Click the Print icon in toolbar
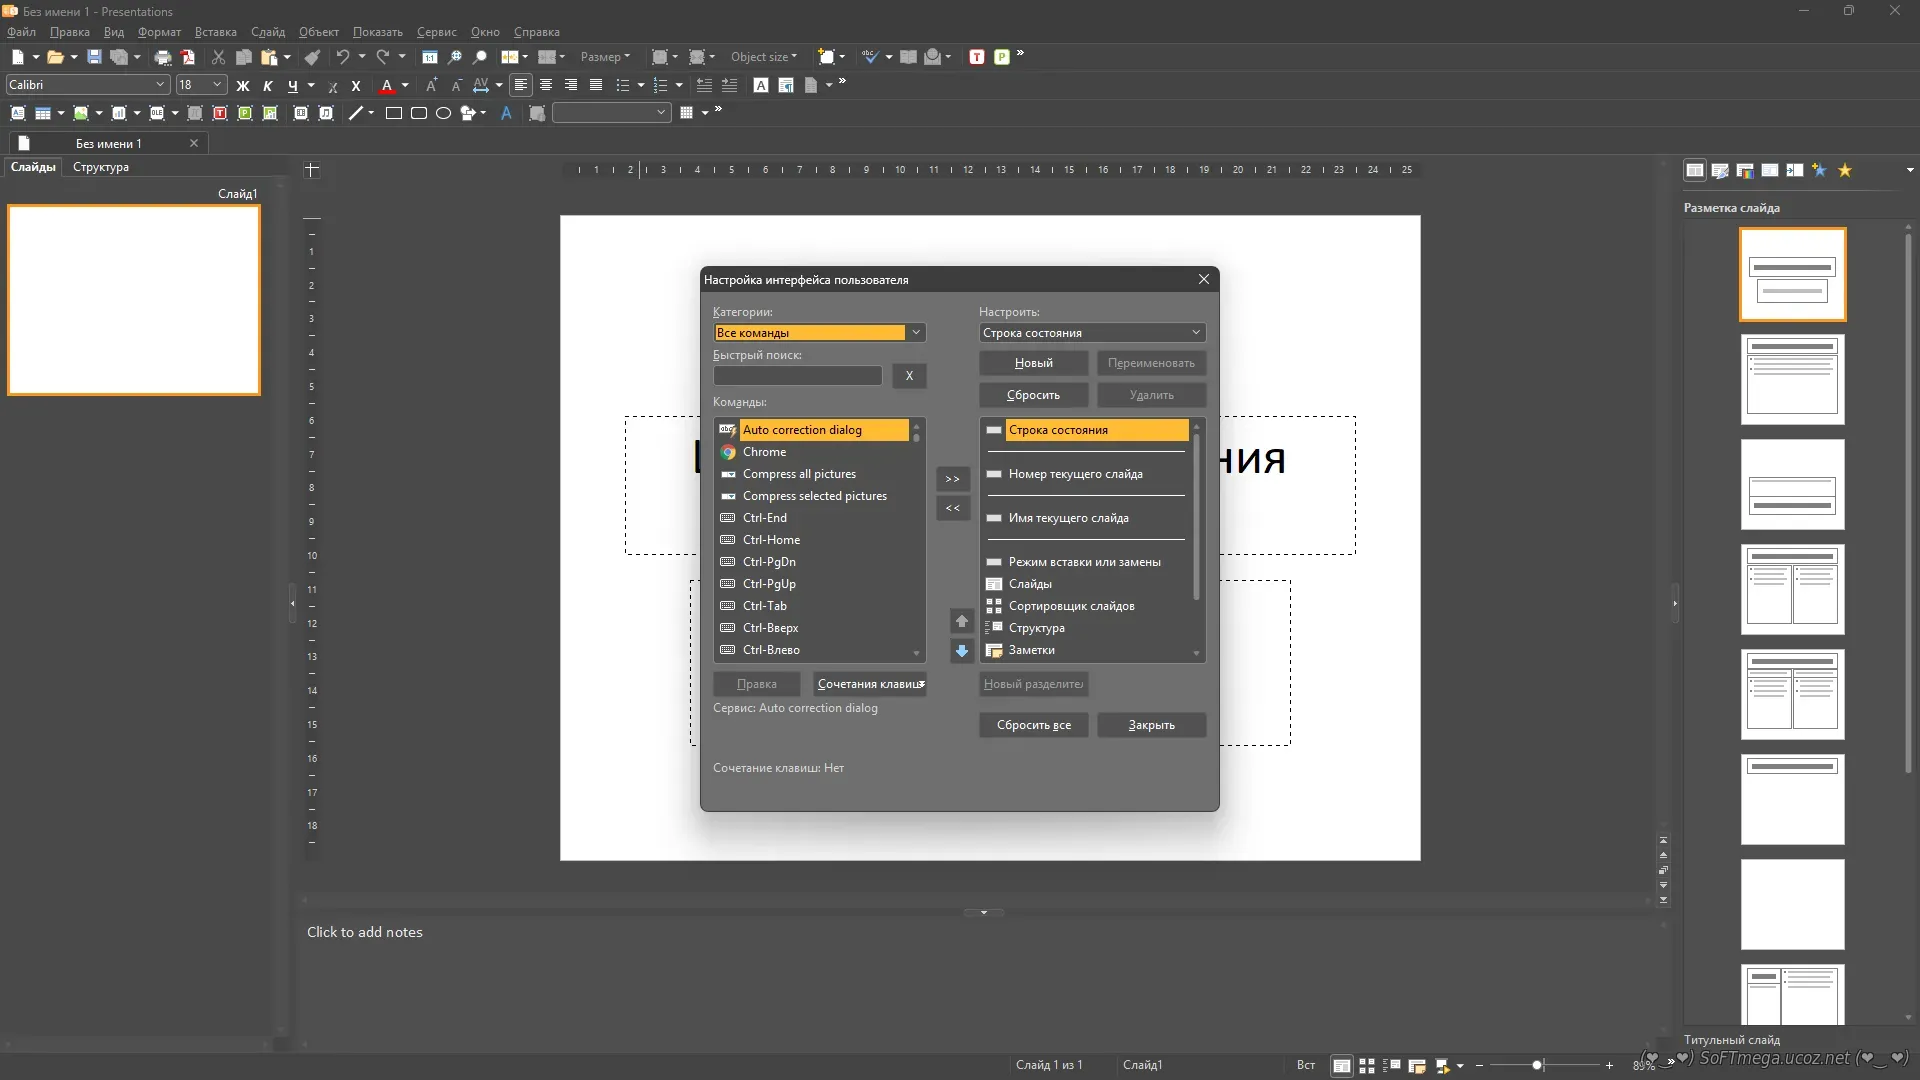This screenshot has width=1920, height=1080. pyautogui.click(x=163, y=57)
